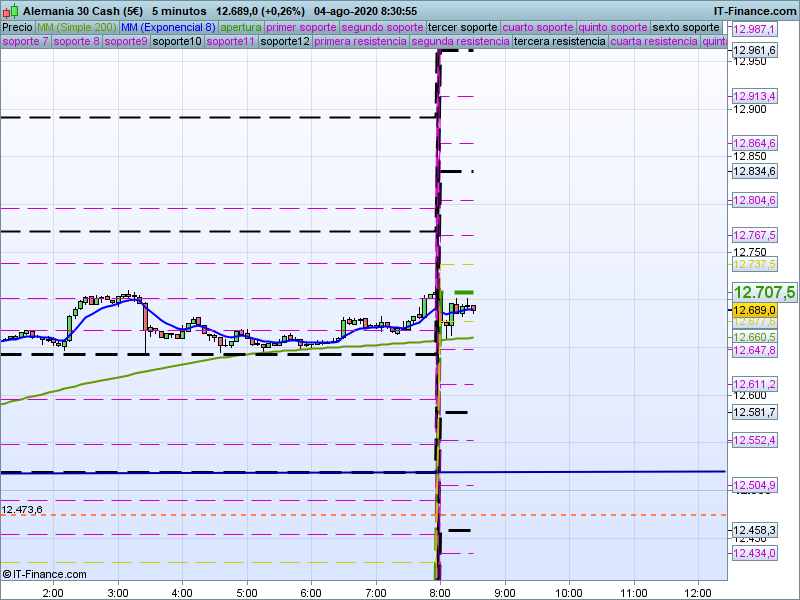The image size is (800, 600).
Task: Select the 12.504,9 price tag on axis
Action: click(x=755, y=485)
